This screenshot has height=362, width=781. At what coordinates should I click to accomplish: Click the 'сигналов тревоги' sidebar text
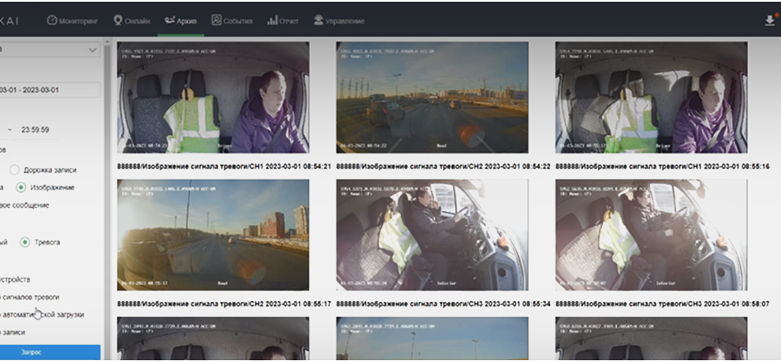30,297
